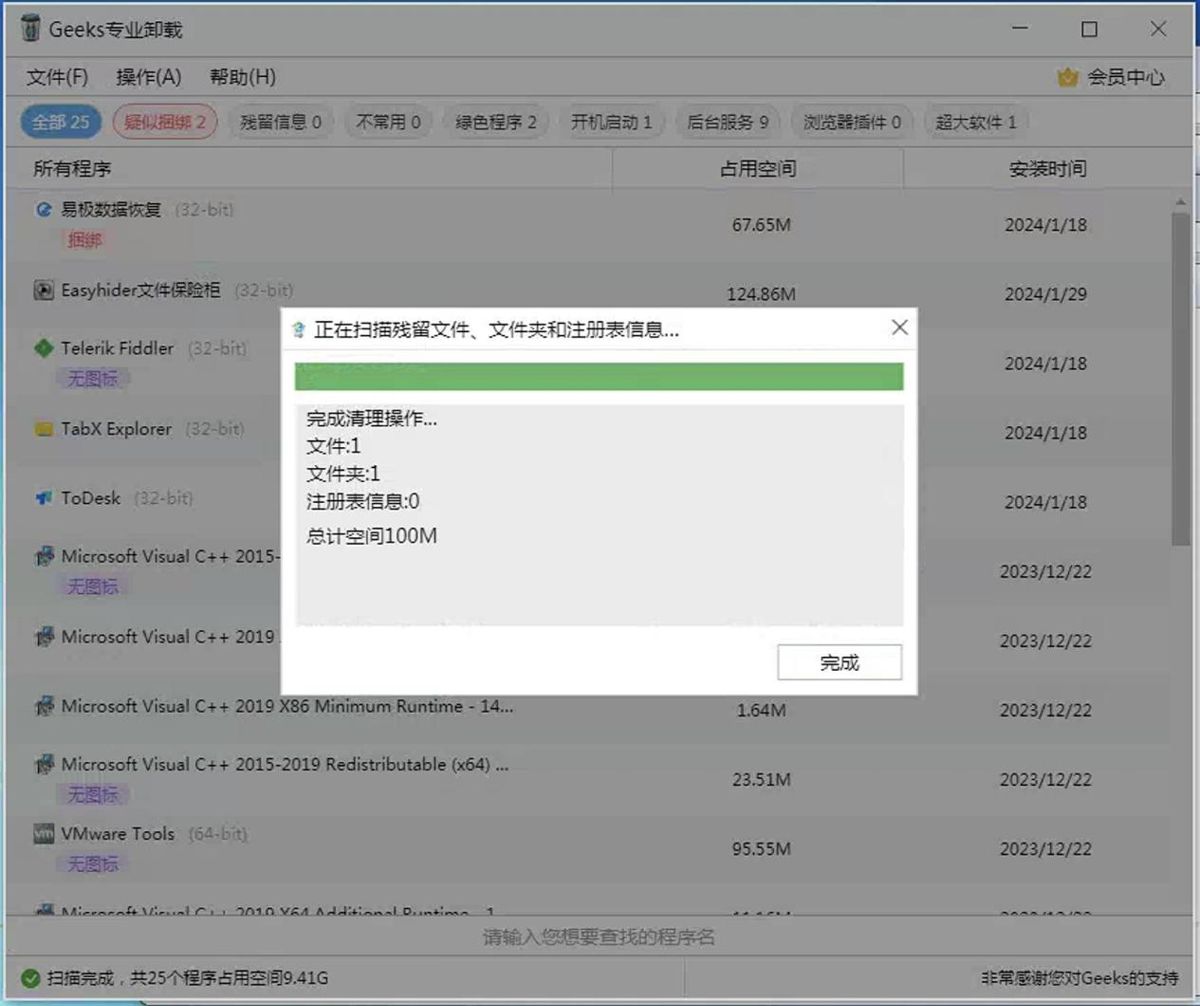This screenshot has height=1006, width=1200.
Task: Click 完成清理操作... text in dialog
Action: tap(372, 419)
